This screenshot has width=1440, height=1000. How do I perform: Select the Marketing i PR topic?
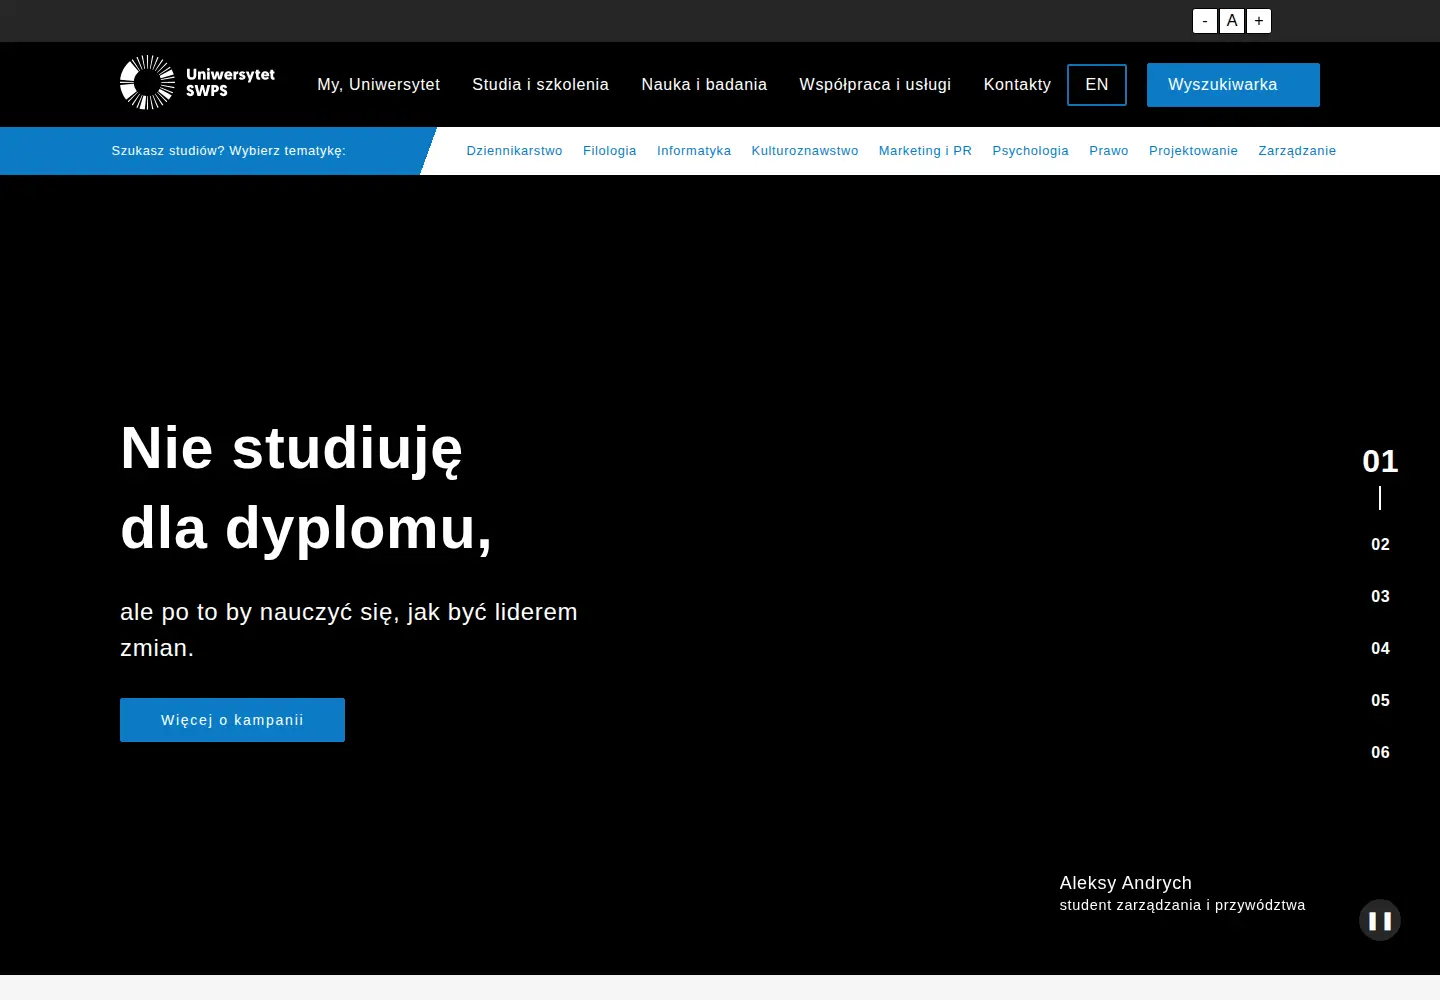pos(925,151)
